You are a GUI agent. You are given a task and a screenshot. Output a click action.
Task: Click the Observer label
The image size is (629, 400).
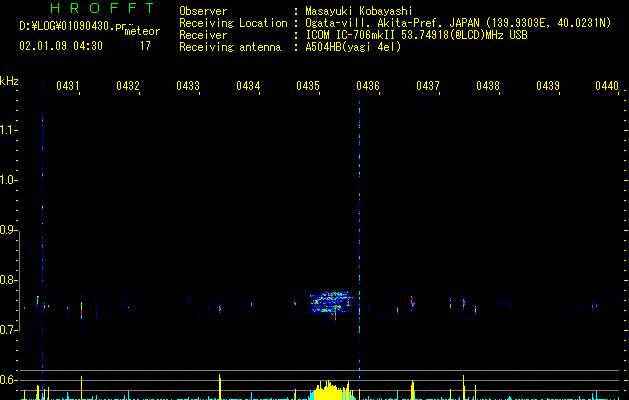tap(203, 11)
